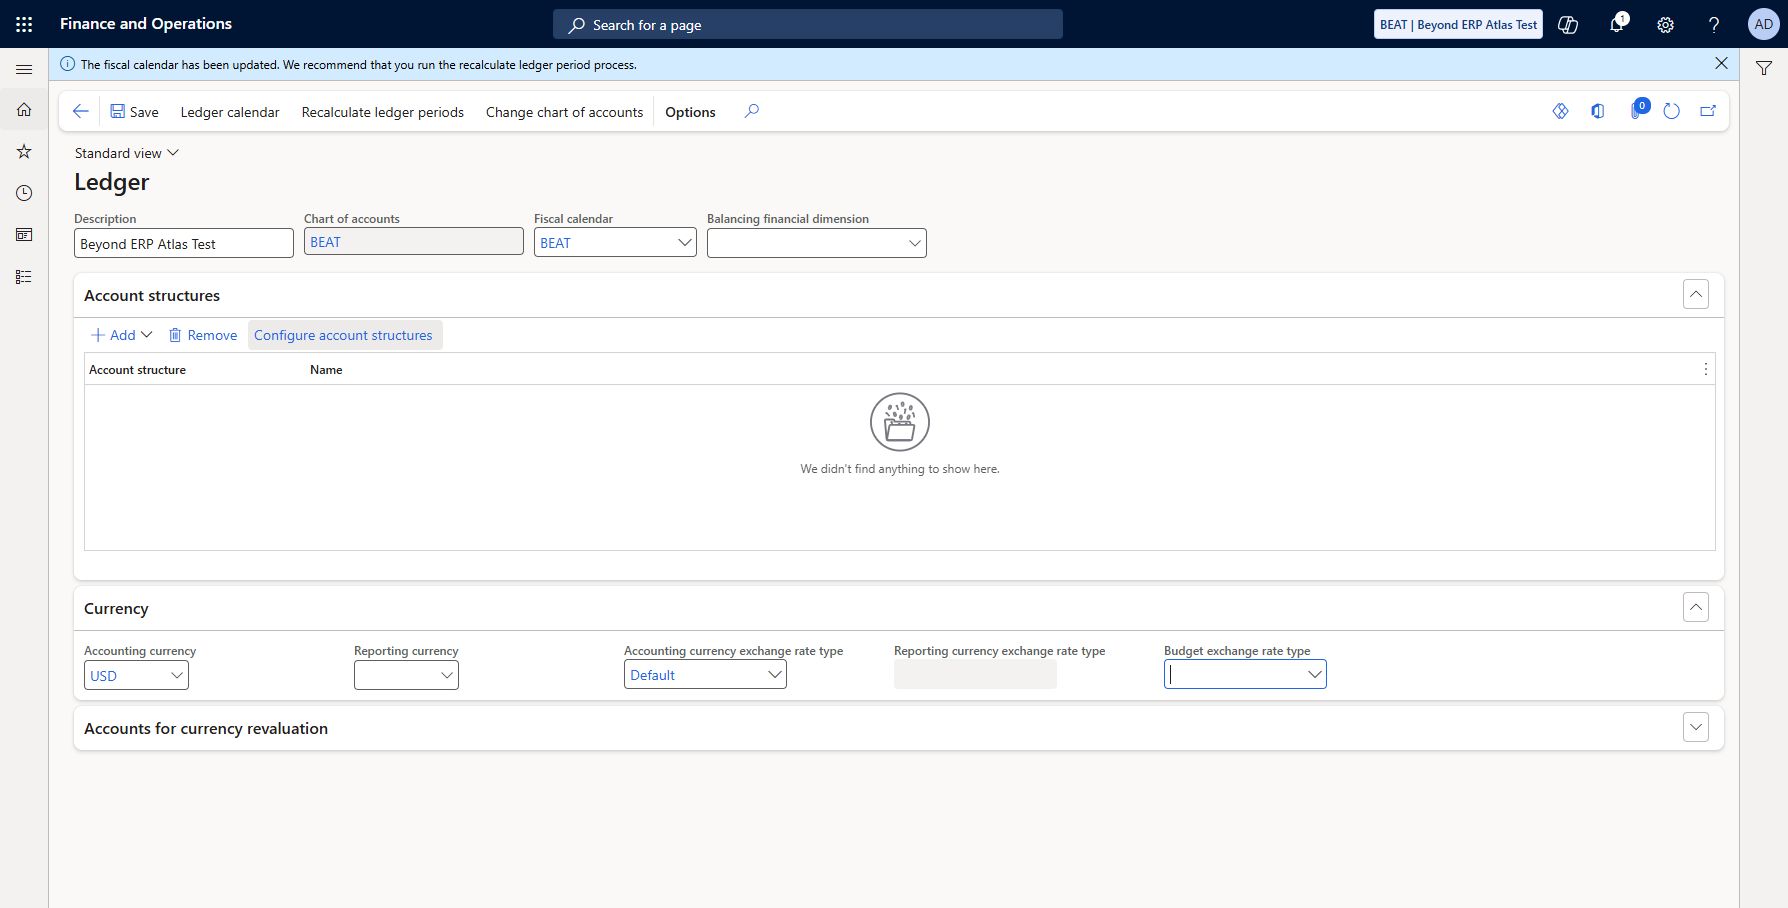Screen dimensions: 1788x908
Task: Refresh the page icon
Action: pyautogui.click(x=1671, y=111)
